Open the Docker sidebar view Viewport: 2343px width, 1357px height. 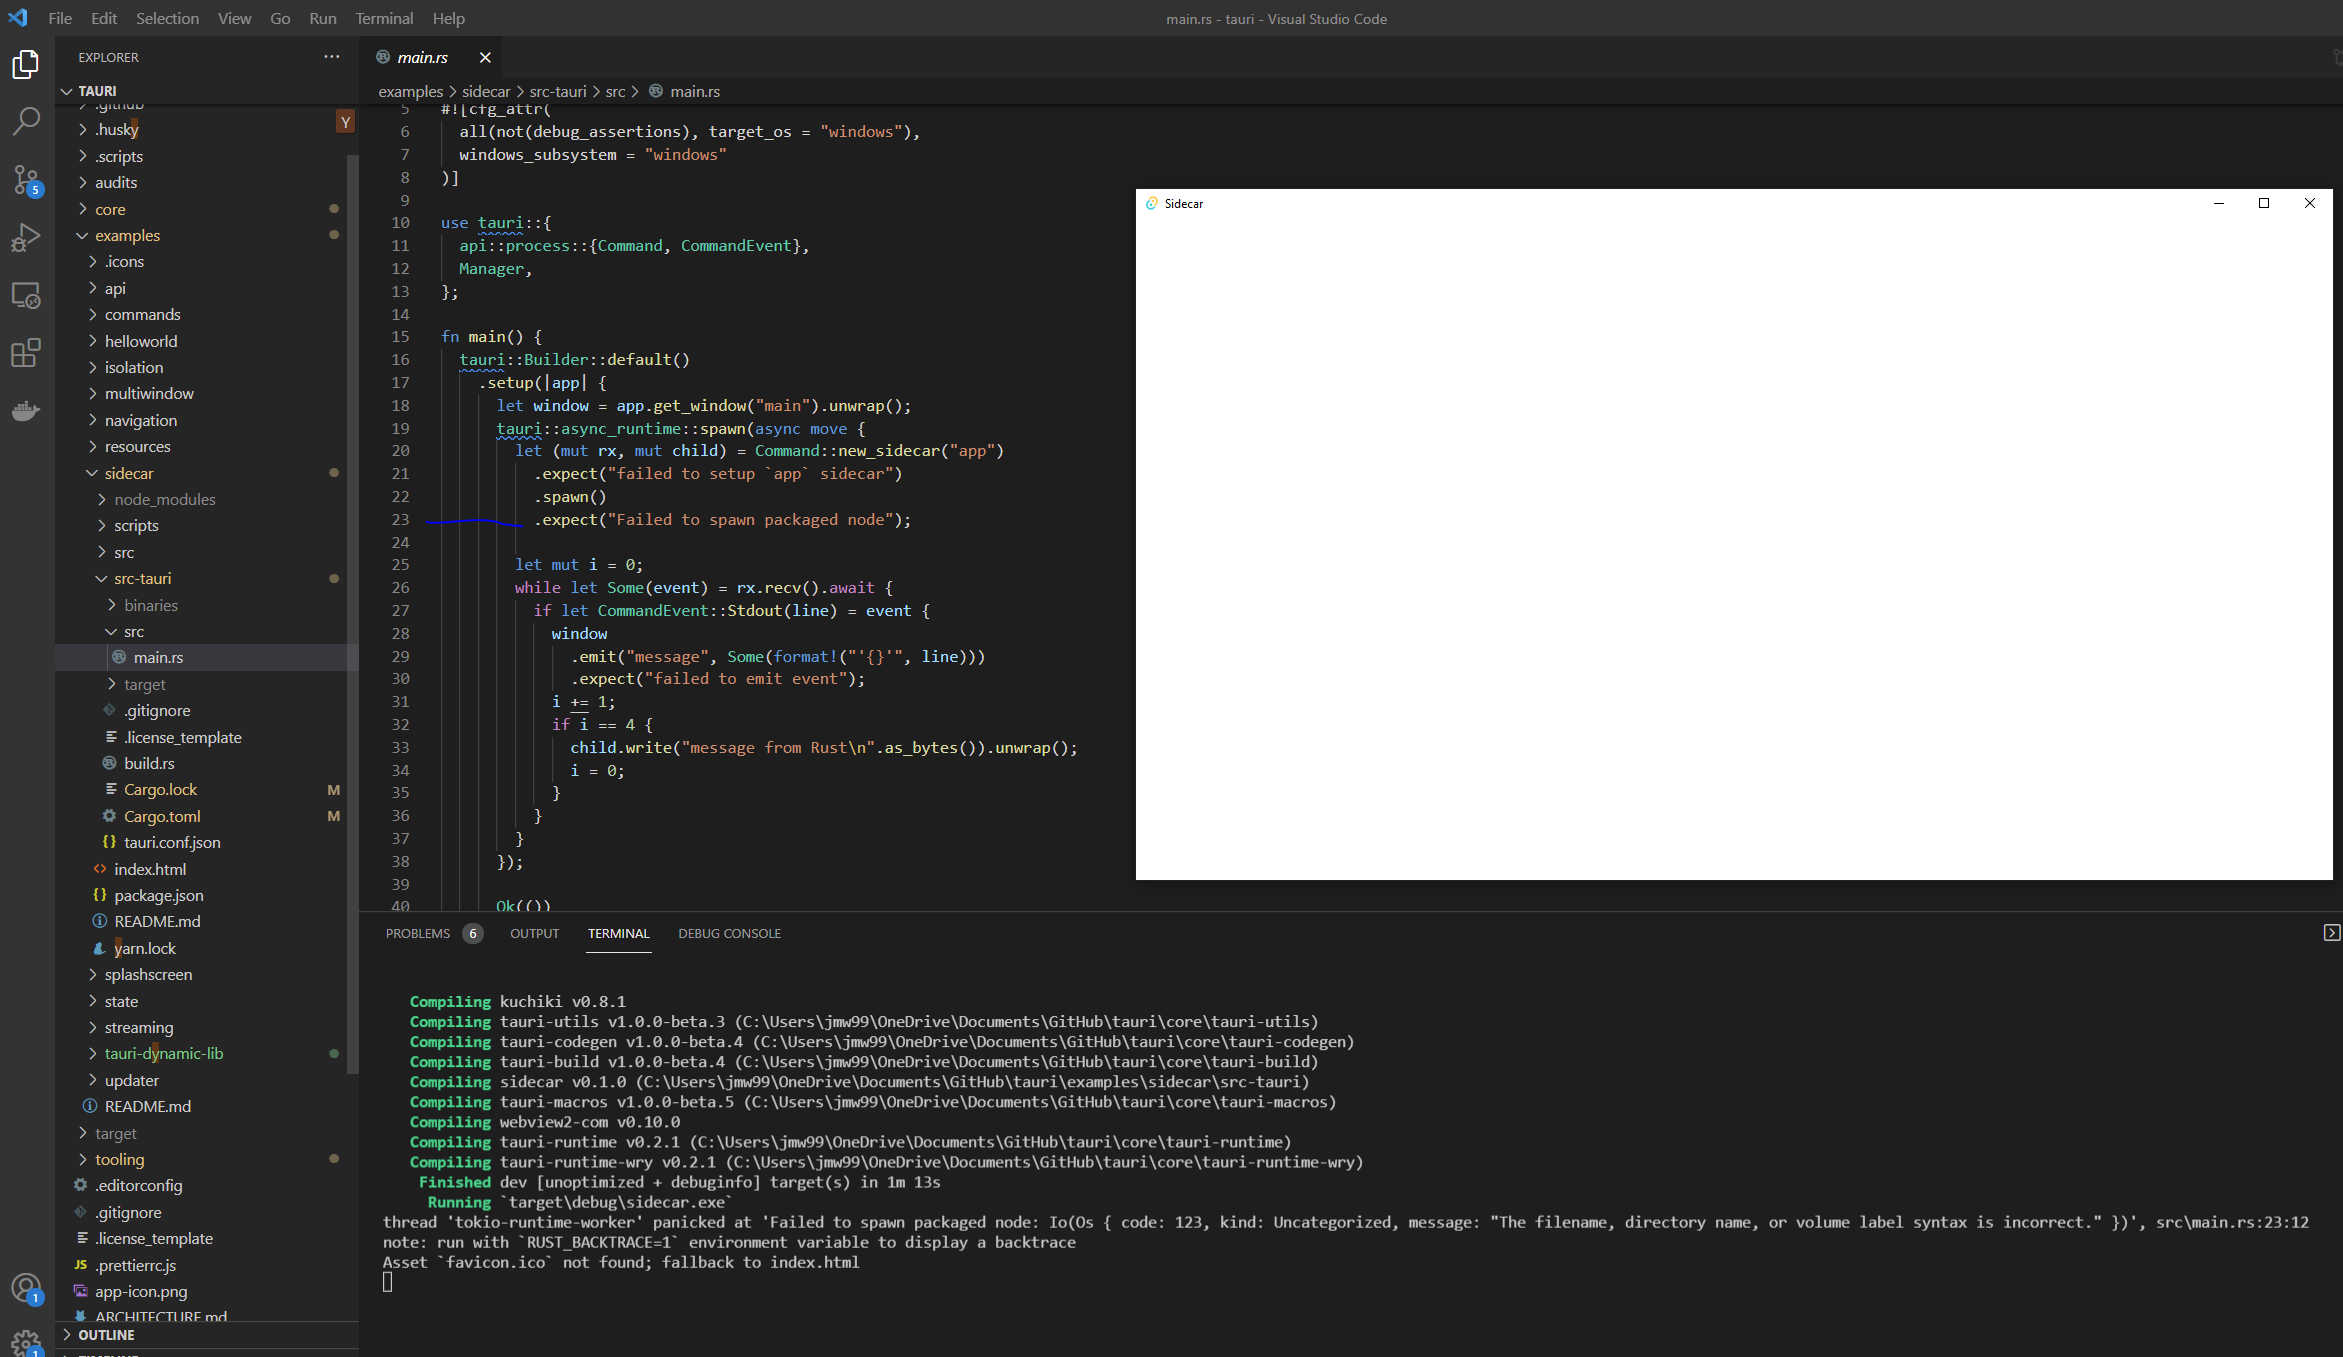coord(25,410)
